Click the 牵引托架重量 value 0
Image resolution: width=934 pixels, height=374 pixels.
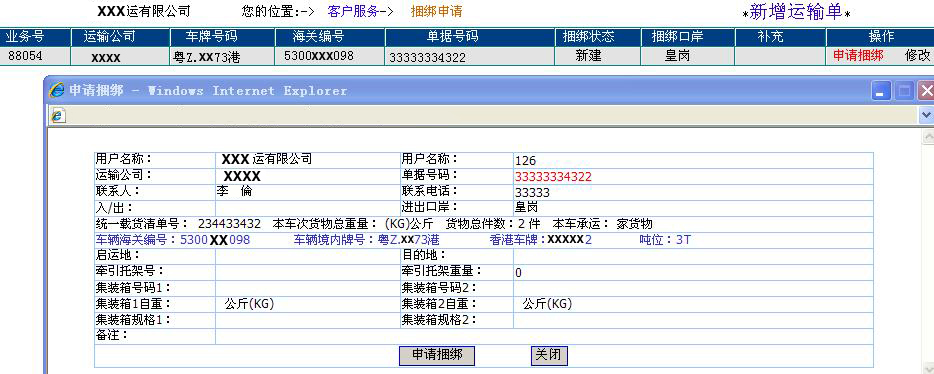518,273
